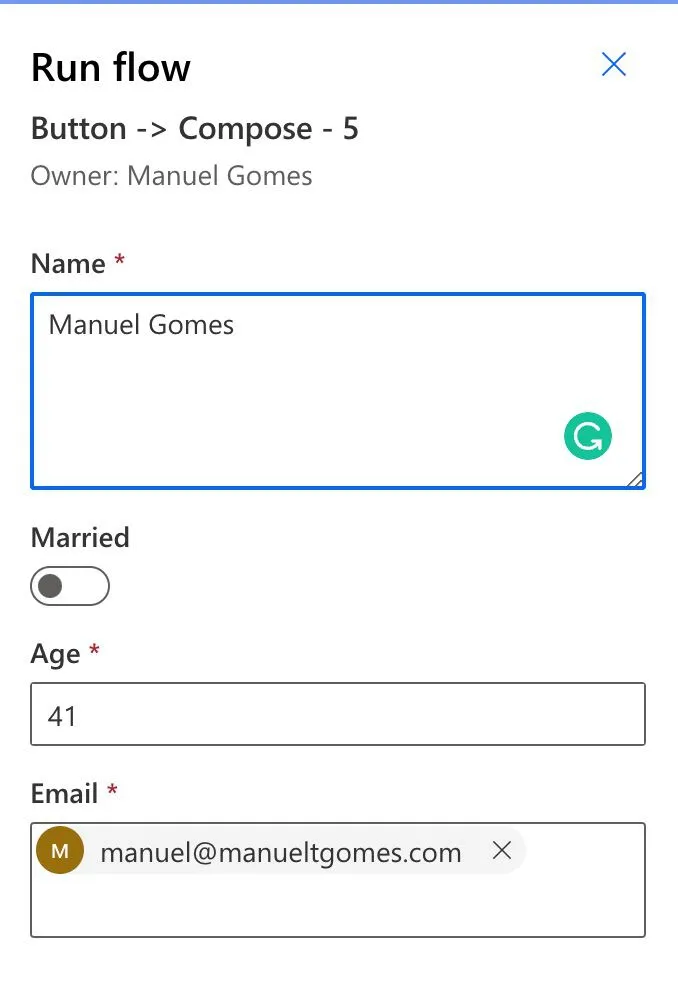Click the "Button -> Compose - 5" flow title
Image resolution: width=678 pixels, height=982 pixels.
pyautogui.click(x=195, y=129)
